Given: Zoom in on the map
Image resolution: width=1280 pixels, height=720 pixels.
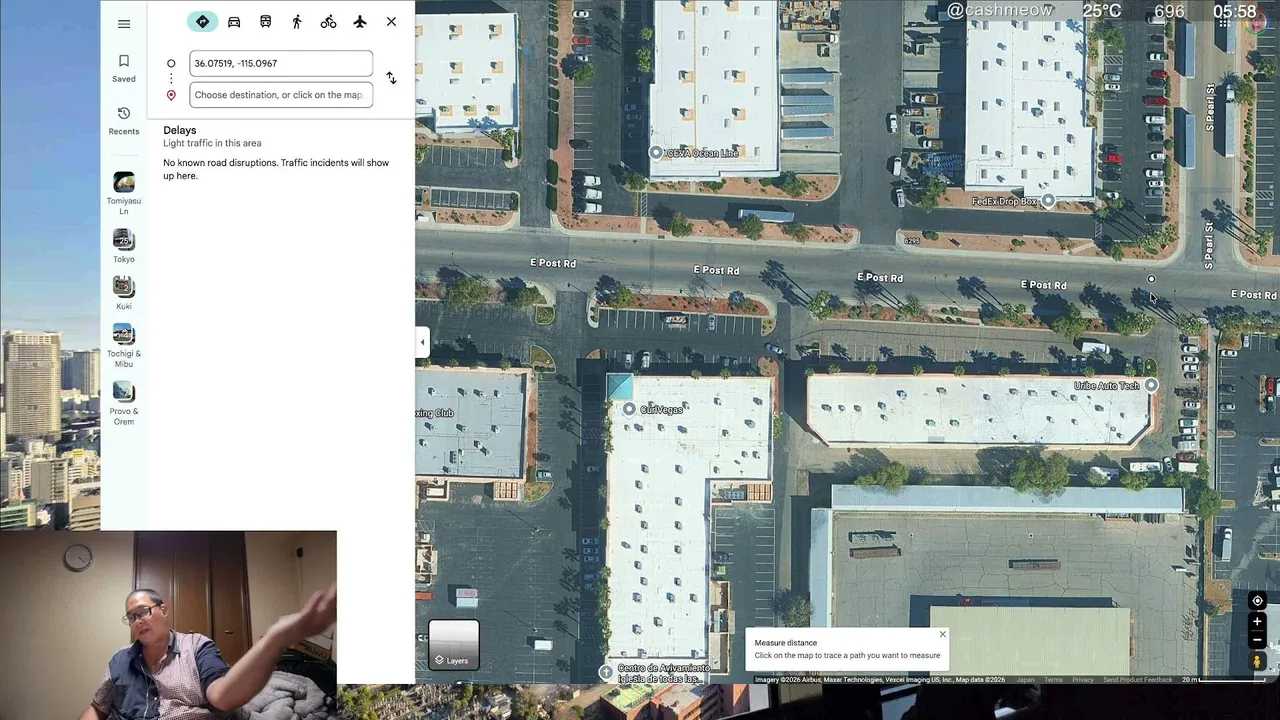Looking at the screenshot, I should 1258,622.
